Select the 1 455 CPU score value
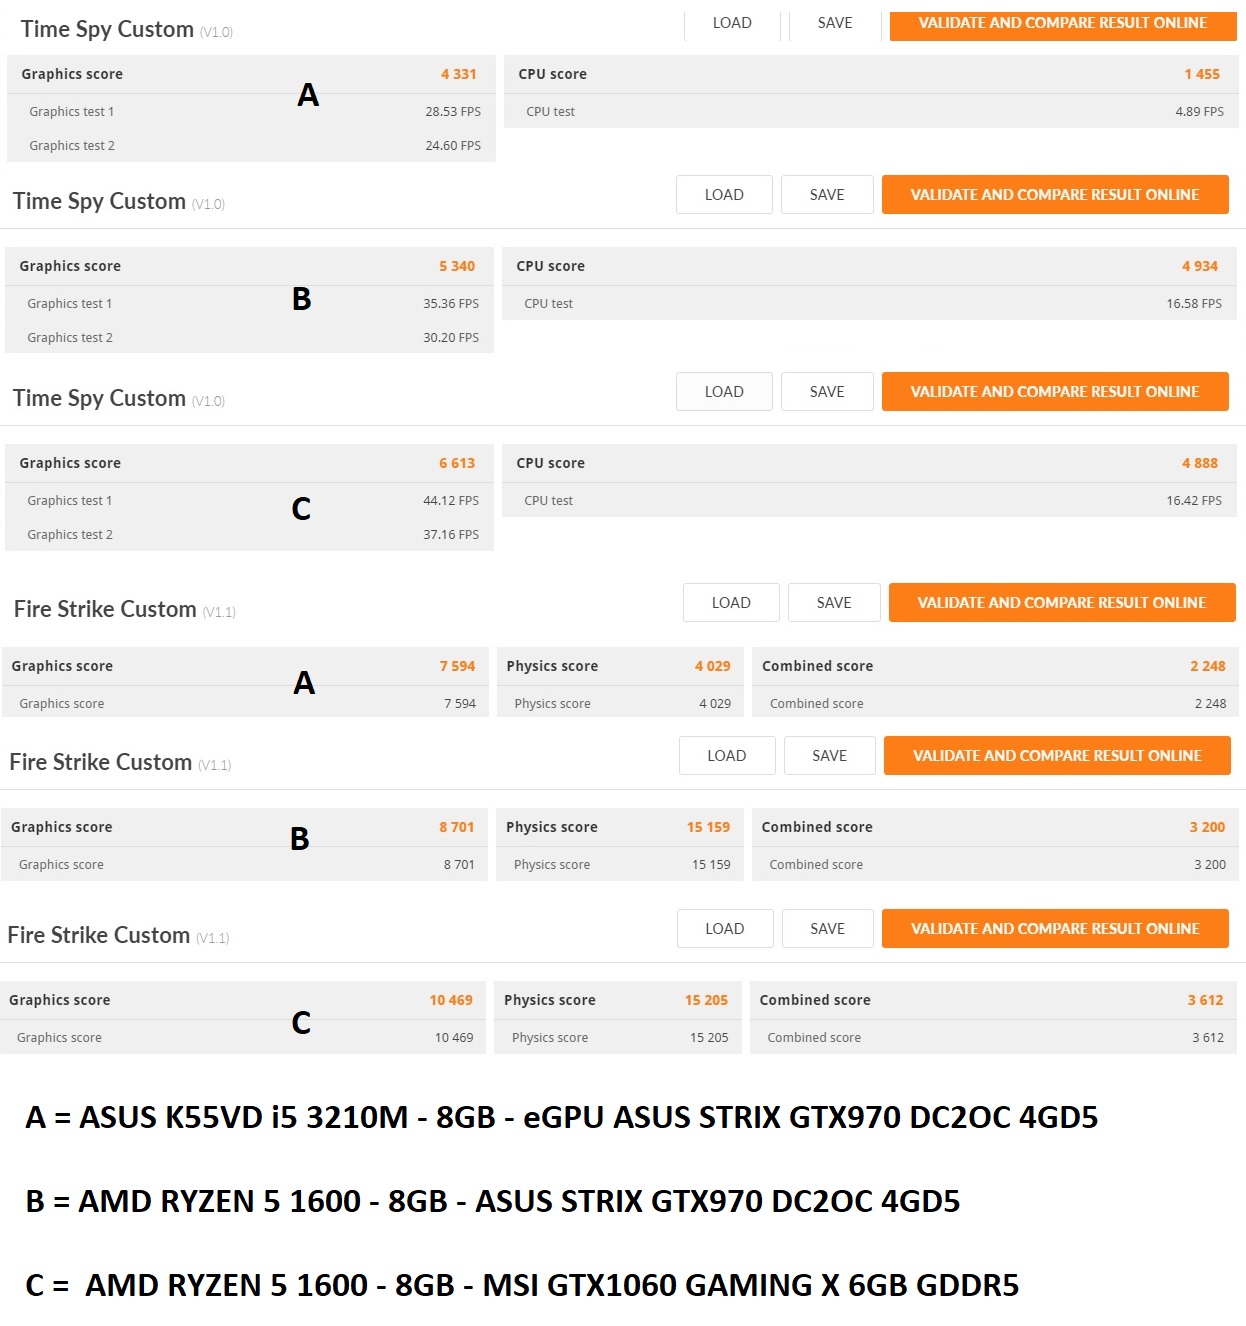The height and width of the screenshot is (1326, 1246). point(1202,74)
